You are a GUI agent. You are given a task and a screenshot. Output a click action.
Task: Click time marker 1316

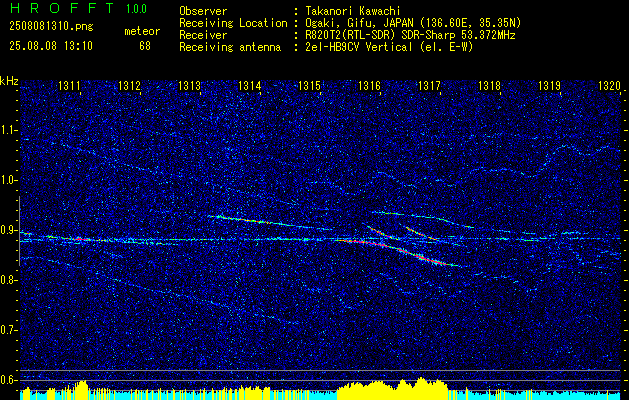369,85
